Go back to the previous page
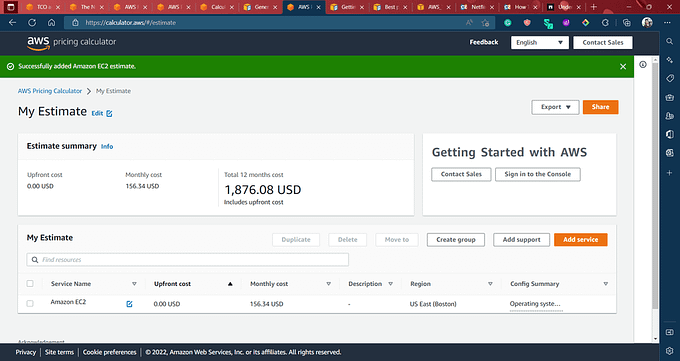The width and height of the screenshot is (680, 361). 12,23
